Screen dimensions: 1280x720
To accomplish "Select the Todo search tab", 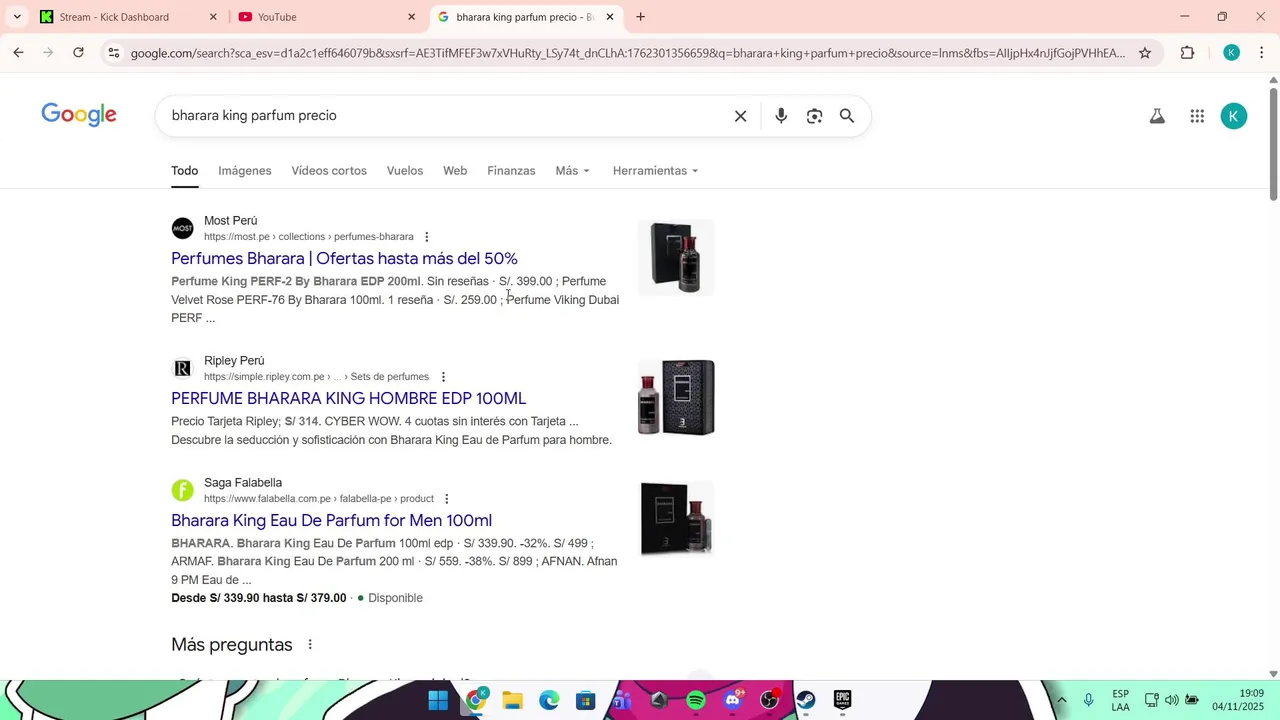I will click(x=185, y=171).
